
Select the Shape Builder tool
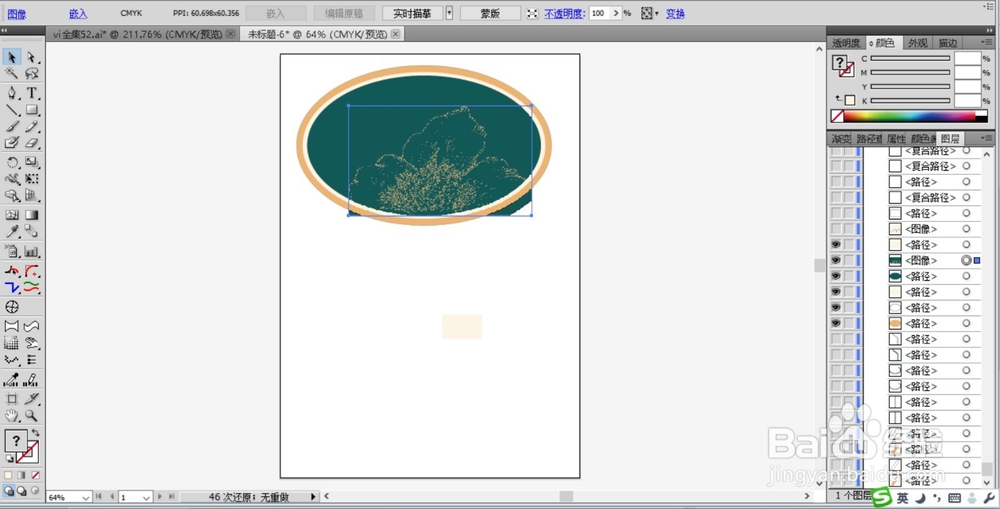coord(11,196)
